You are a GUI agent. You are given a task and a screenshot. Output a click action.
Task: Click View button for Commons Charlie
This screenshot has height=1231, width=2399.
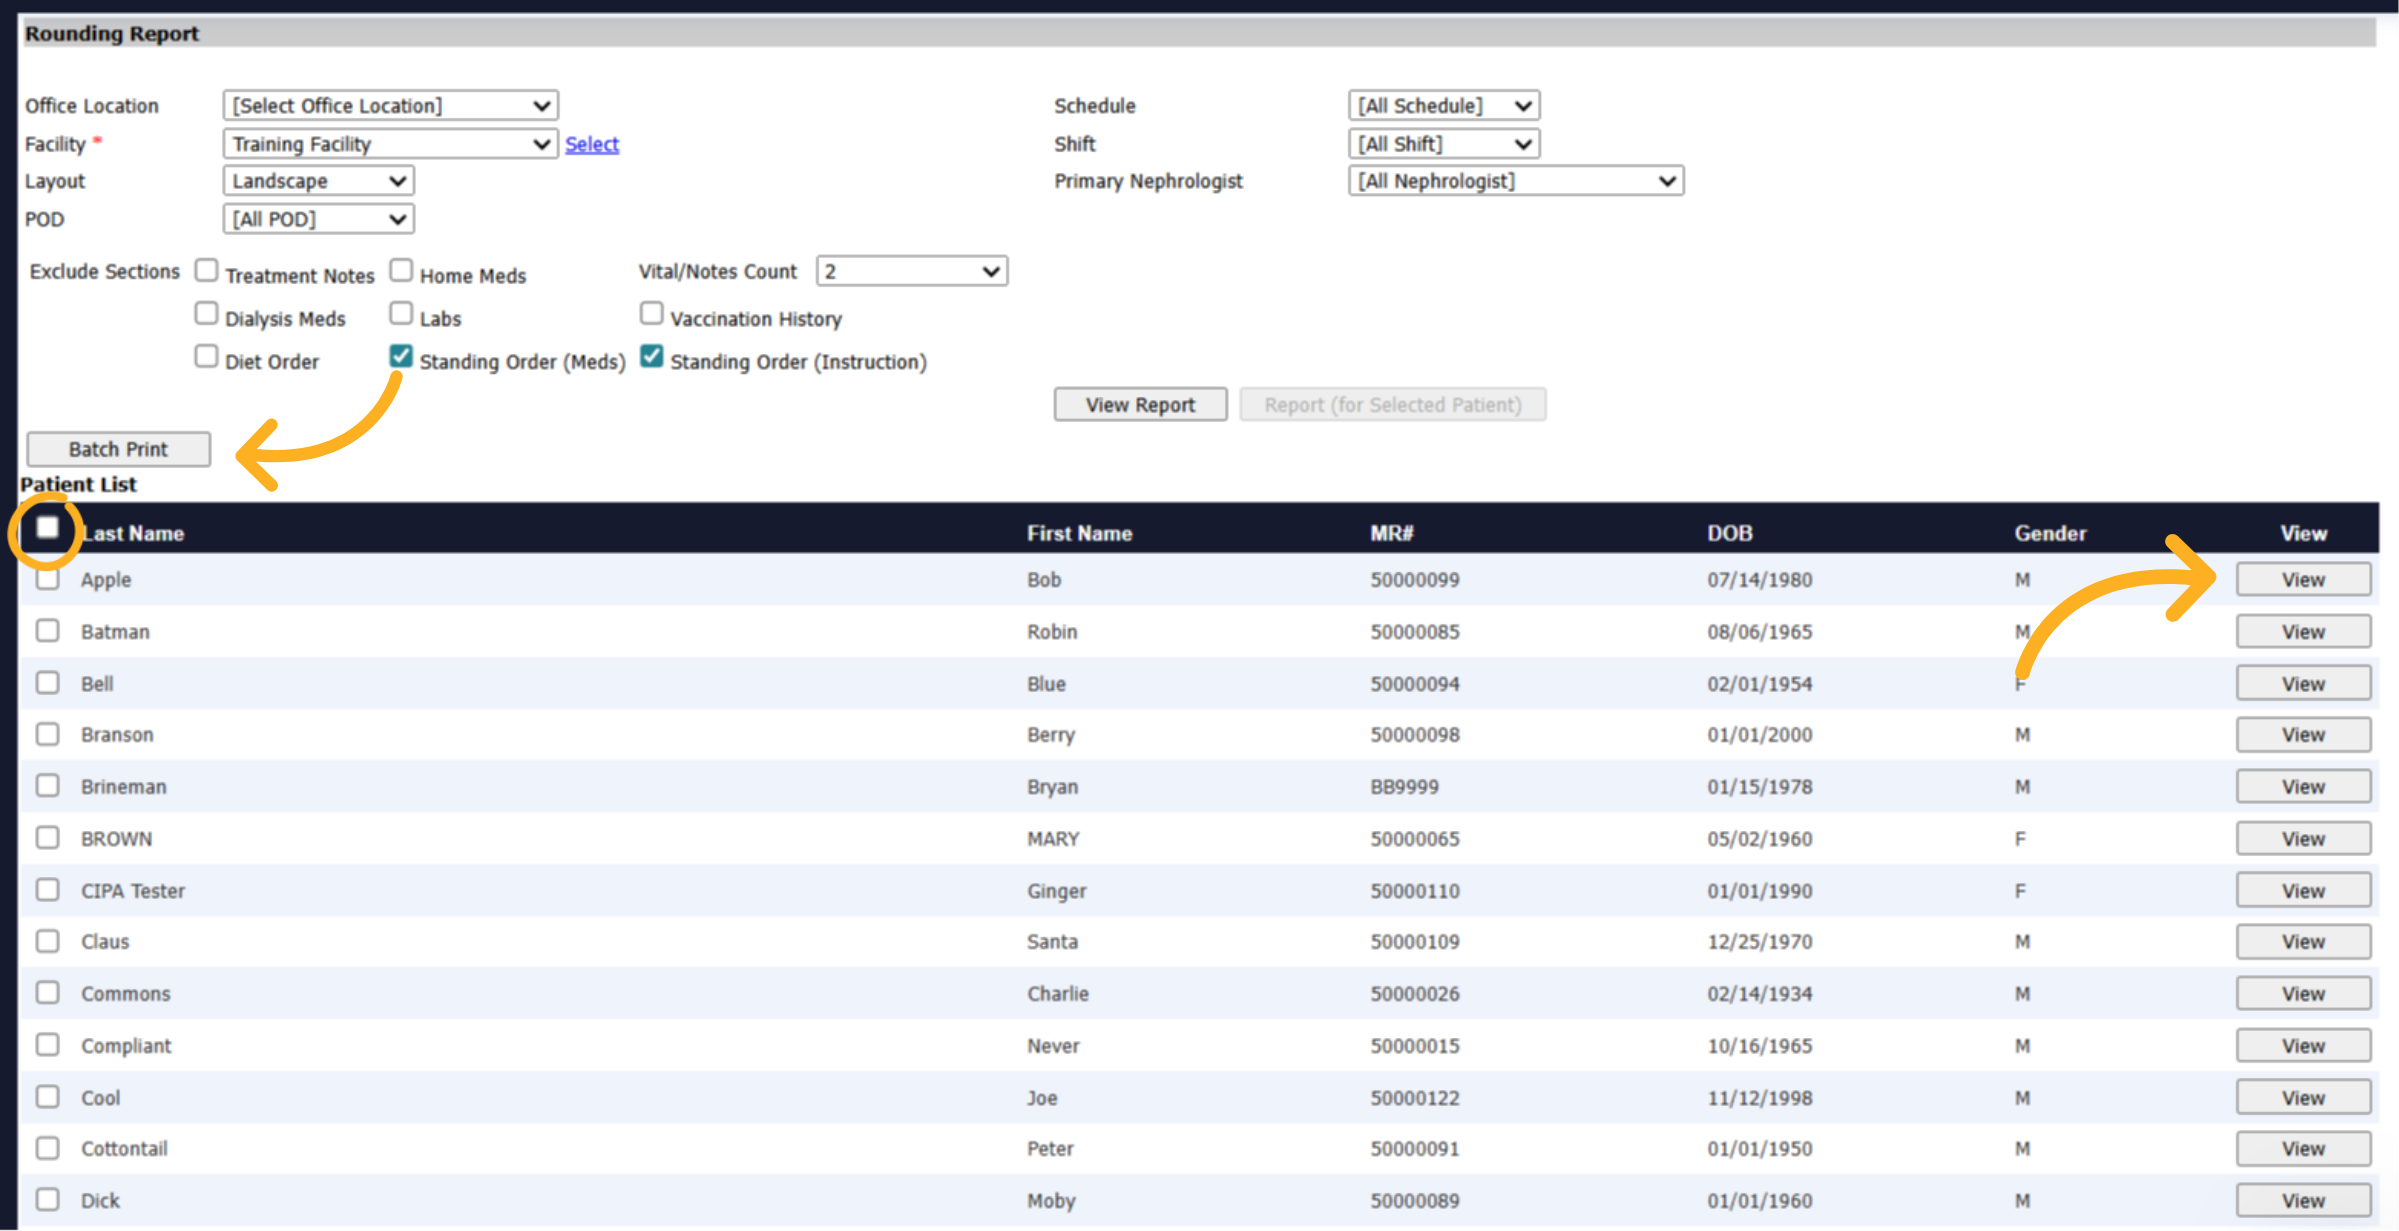2303,994
